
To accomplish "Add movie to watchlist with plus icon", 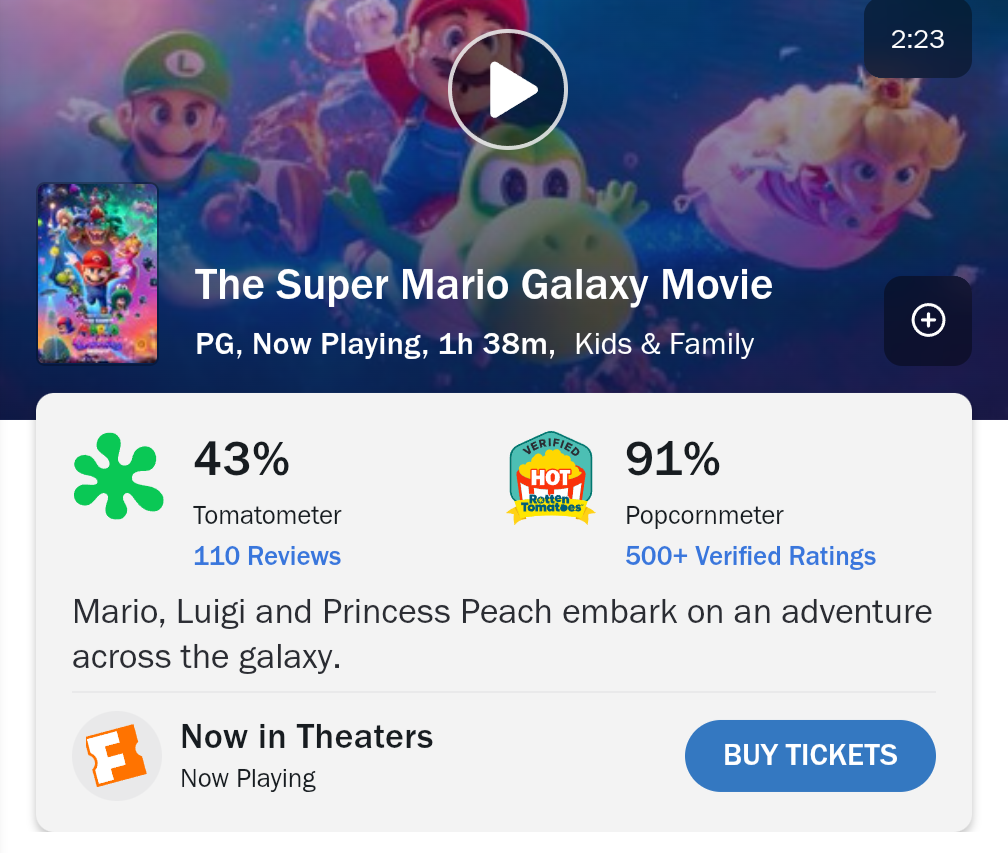I will click(928, 321).
